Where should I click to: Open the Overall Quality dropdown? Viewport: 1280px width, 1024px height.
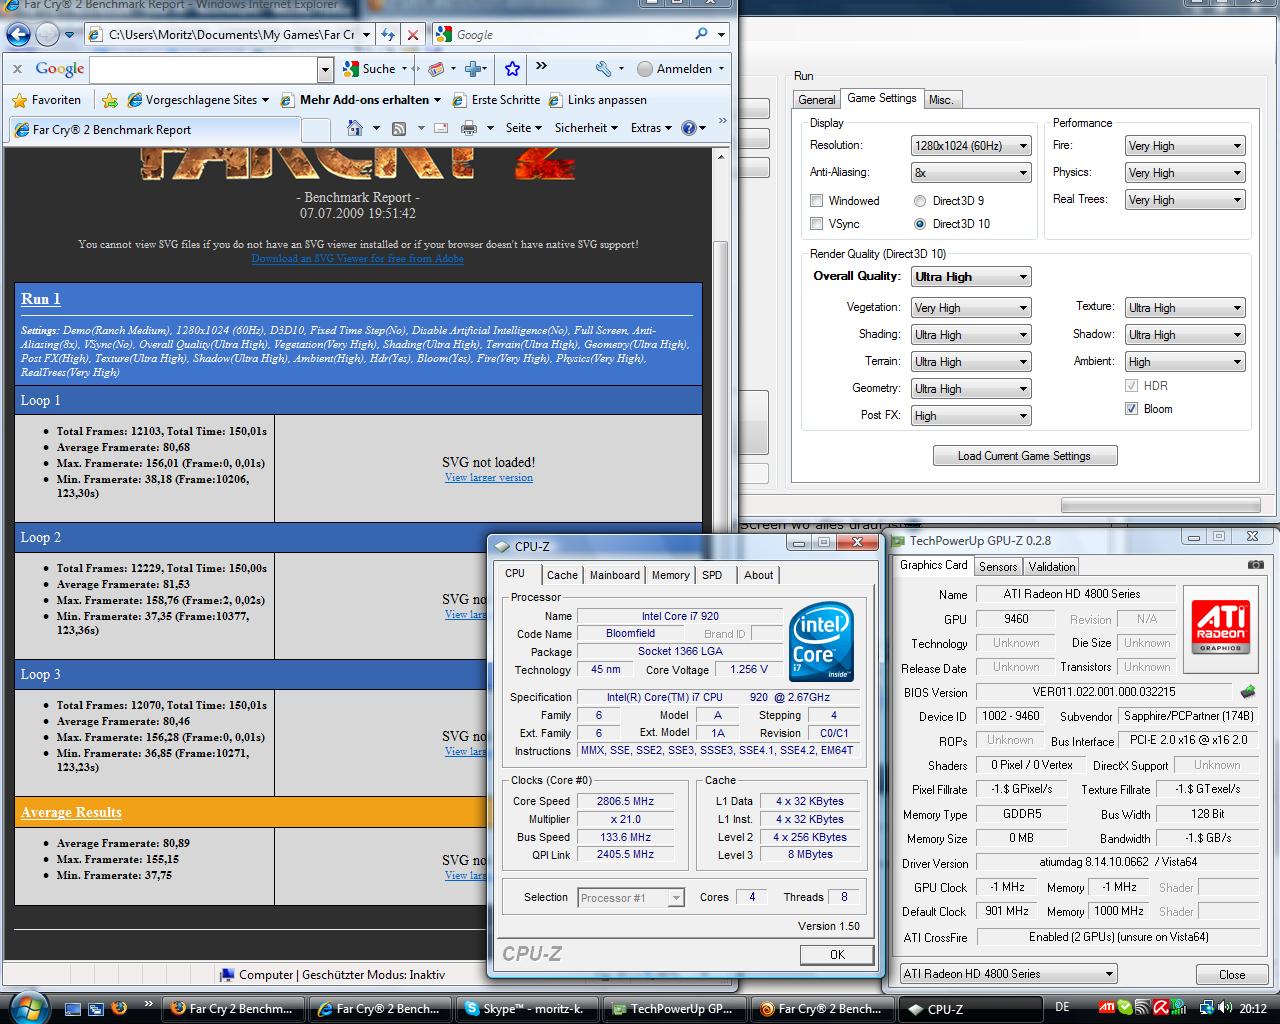pos(970,277)
